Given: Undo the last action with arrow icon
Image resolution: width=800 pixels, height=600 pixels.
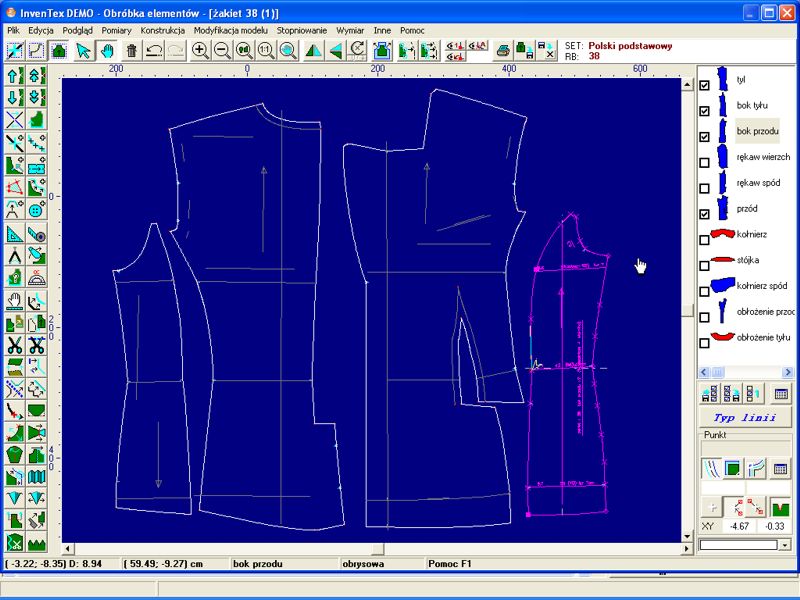Looking at the screenshot, I should coord(154,51).
